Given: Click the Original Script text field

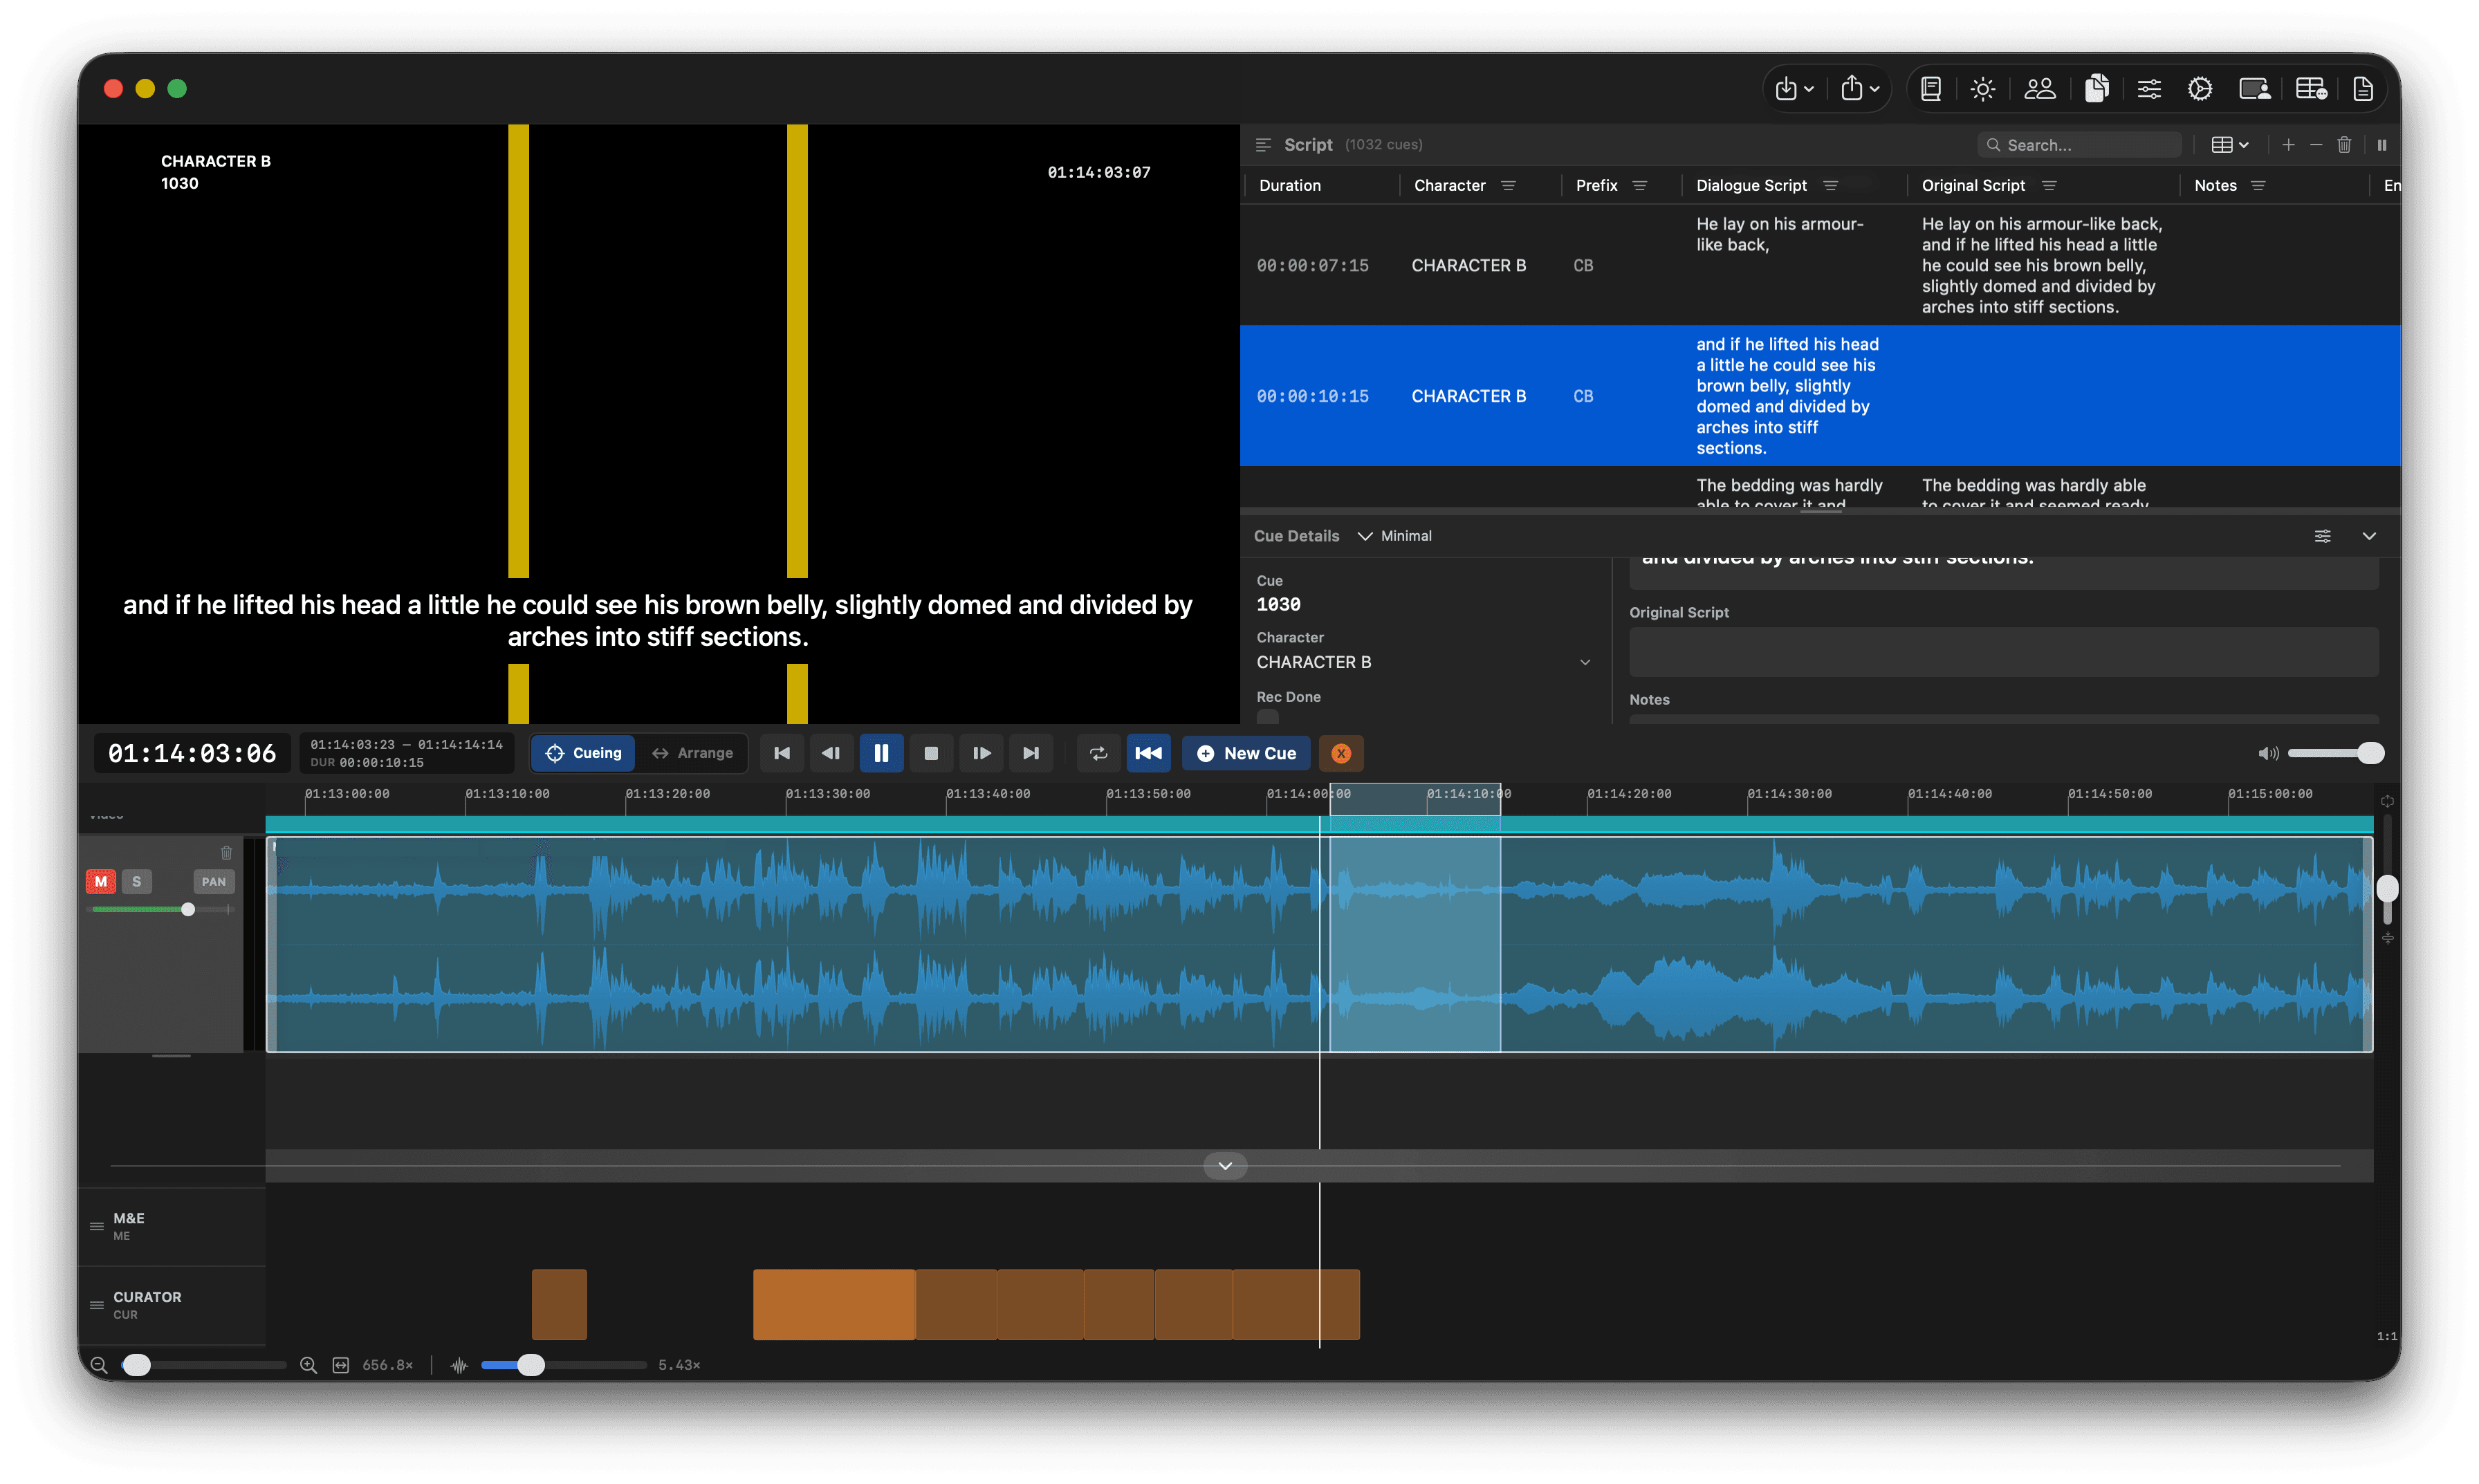Looking at the screenshot, I should [x=2003, y=652].
